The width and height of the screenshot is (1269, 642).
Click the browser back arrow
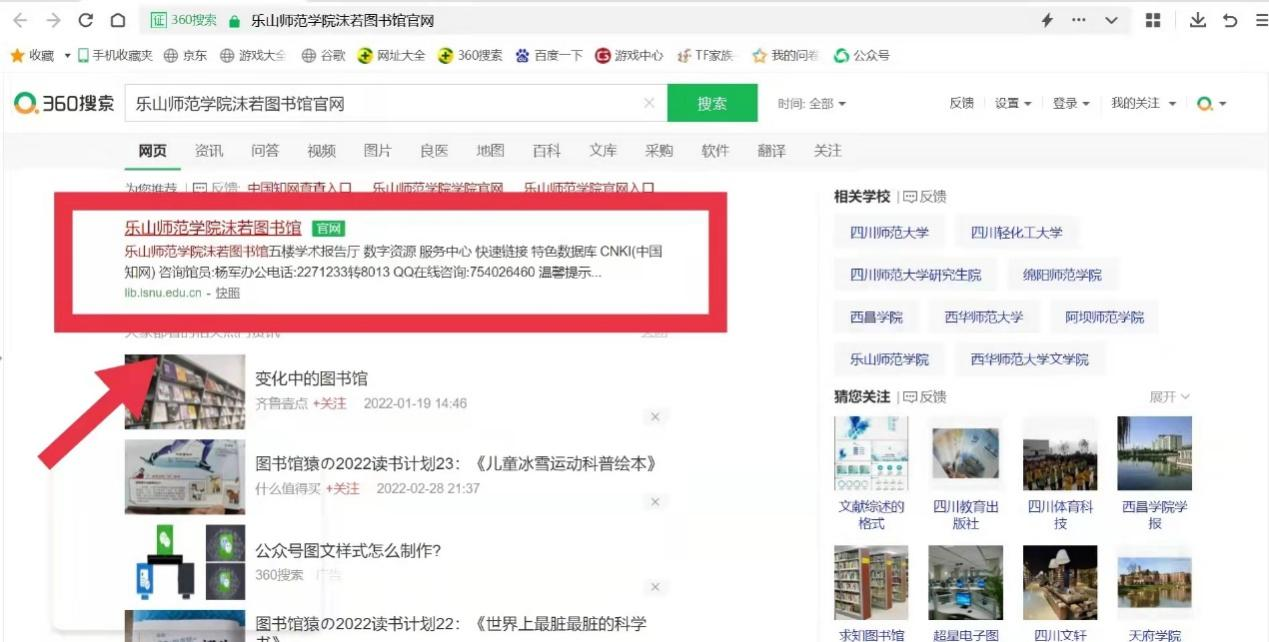[x=20, y=20]
